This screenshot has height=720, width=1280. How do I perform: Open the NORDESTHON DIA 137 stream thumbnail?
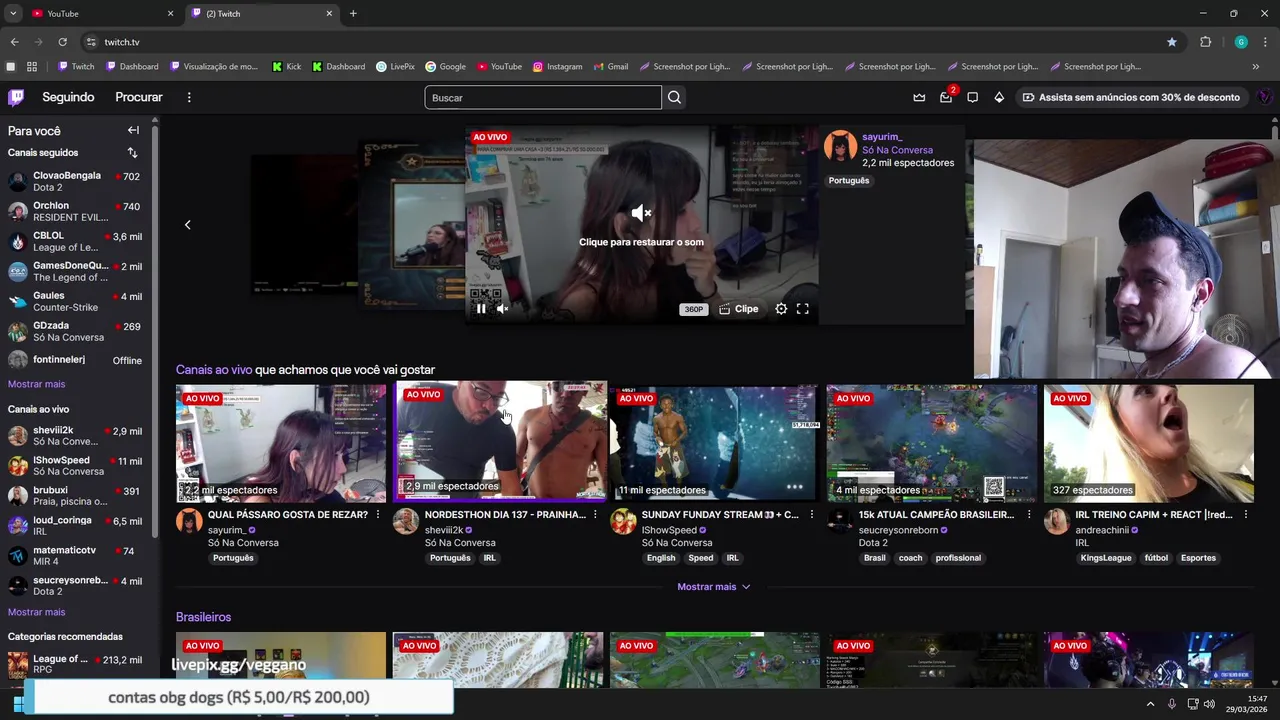pos(500,441)
